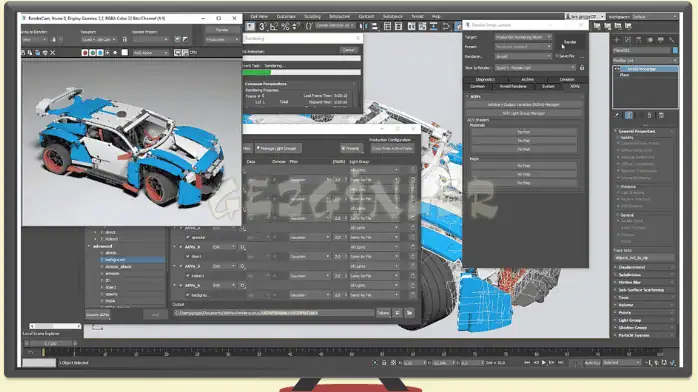Open the Area to Render dropdown
Screen dimensions: 698x392
tap(34, 40)
